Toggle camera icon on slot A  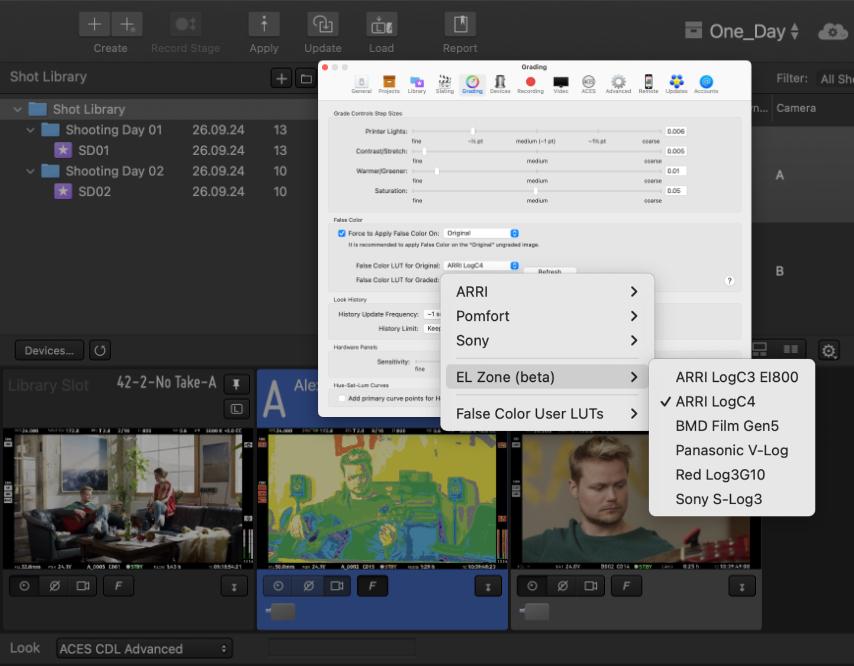point(337,586)
